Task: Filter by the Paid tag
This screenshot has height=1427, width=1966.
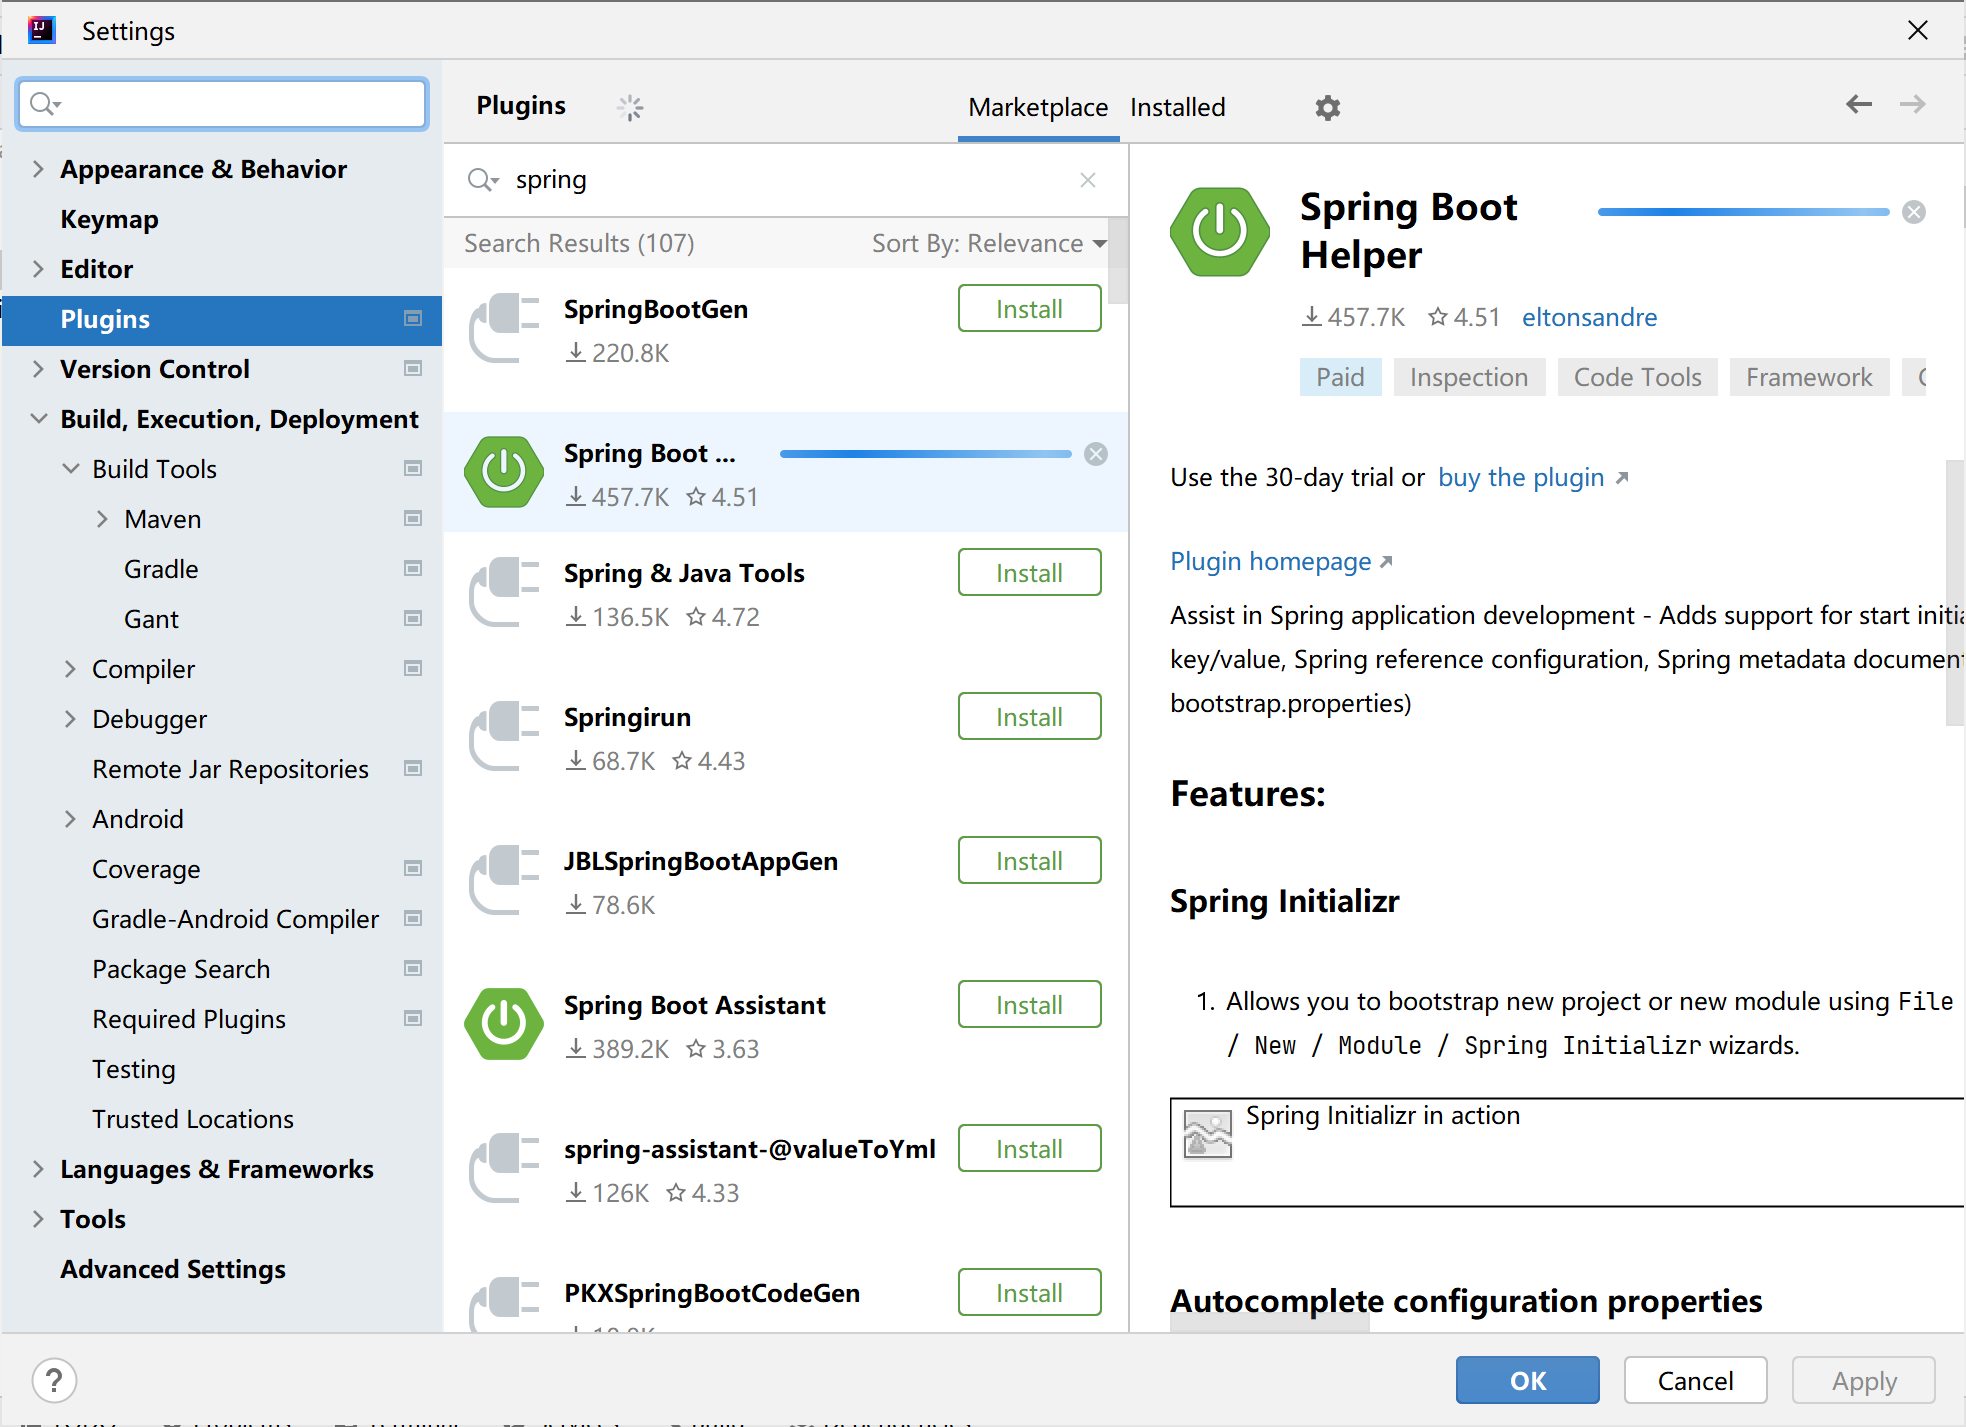Action: point(1340,377)
